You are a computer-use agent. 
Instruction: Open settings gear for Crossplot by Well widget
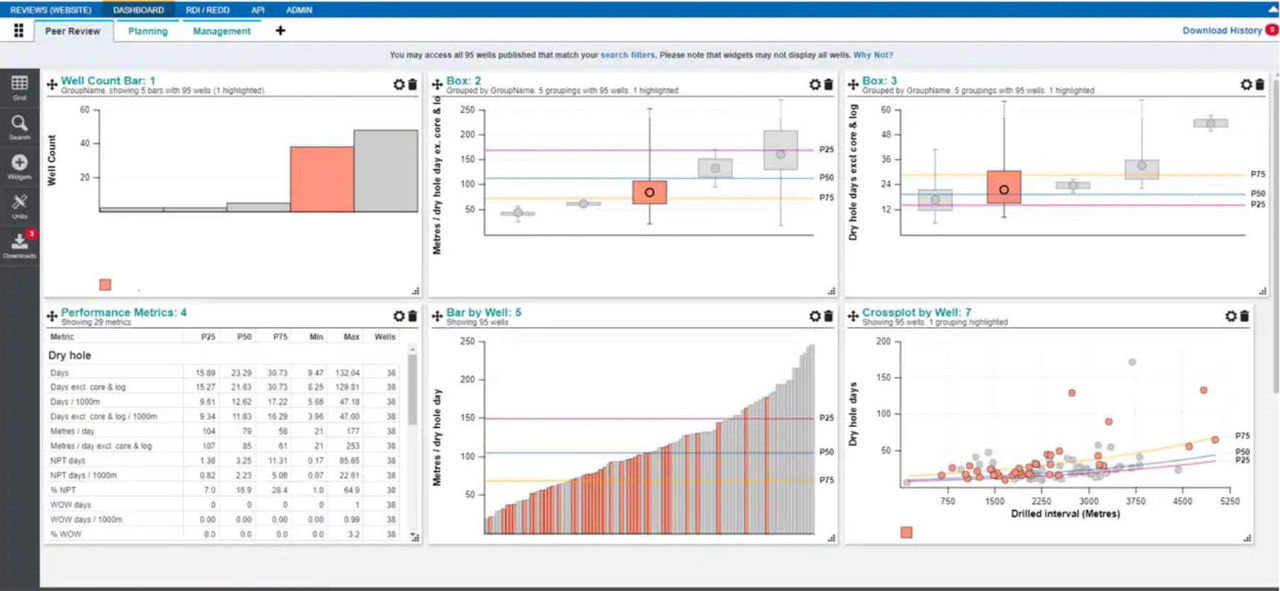point(1231,316)
